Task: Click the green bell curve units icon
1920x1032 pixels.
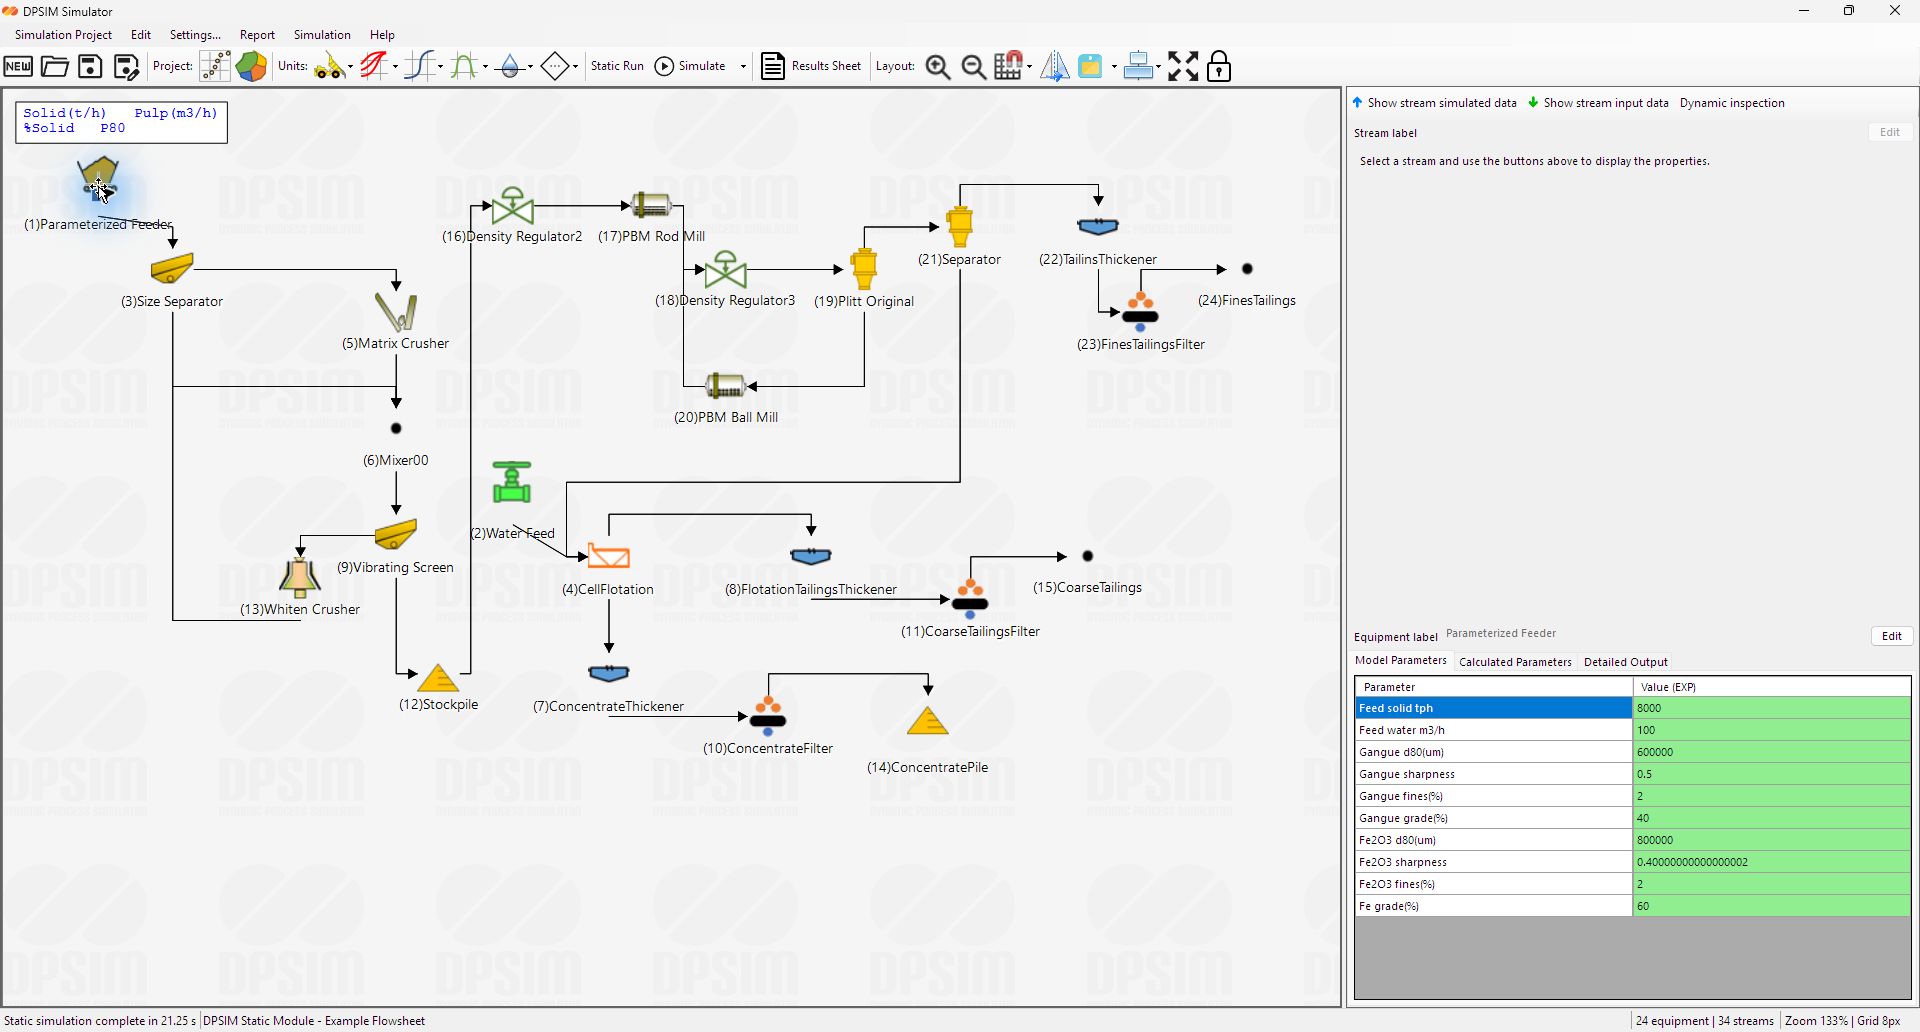Action: [464, 67]
